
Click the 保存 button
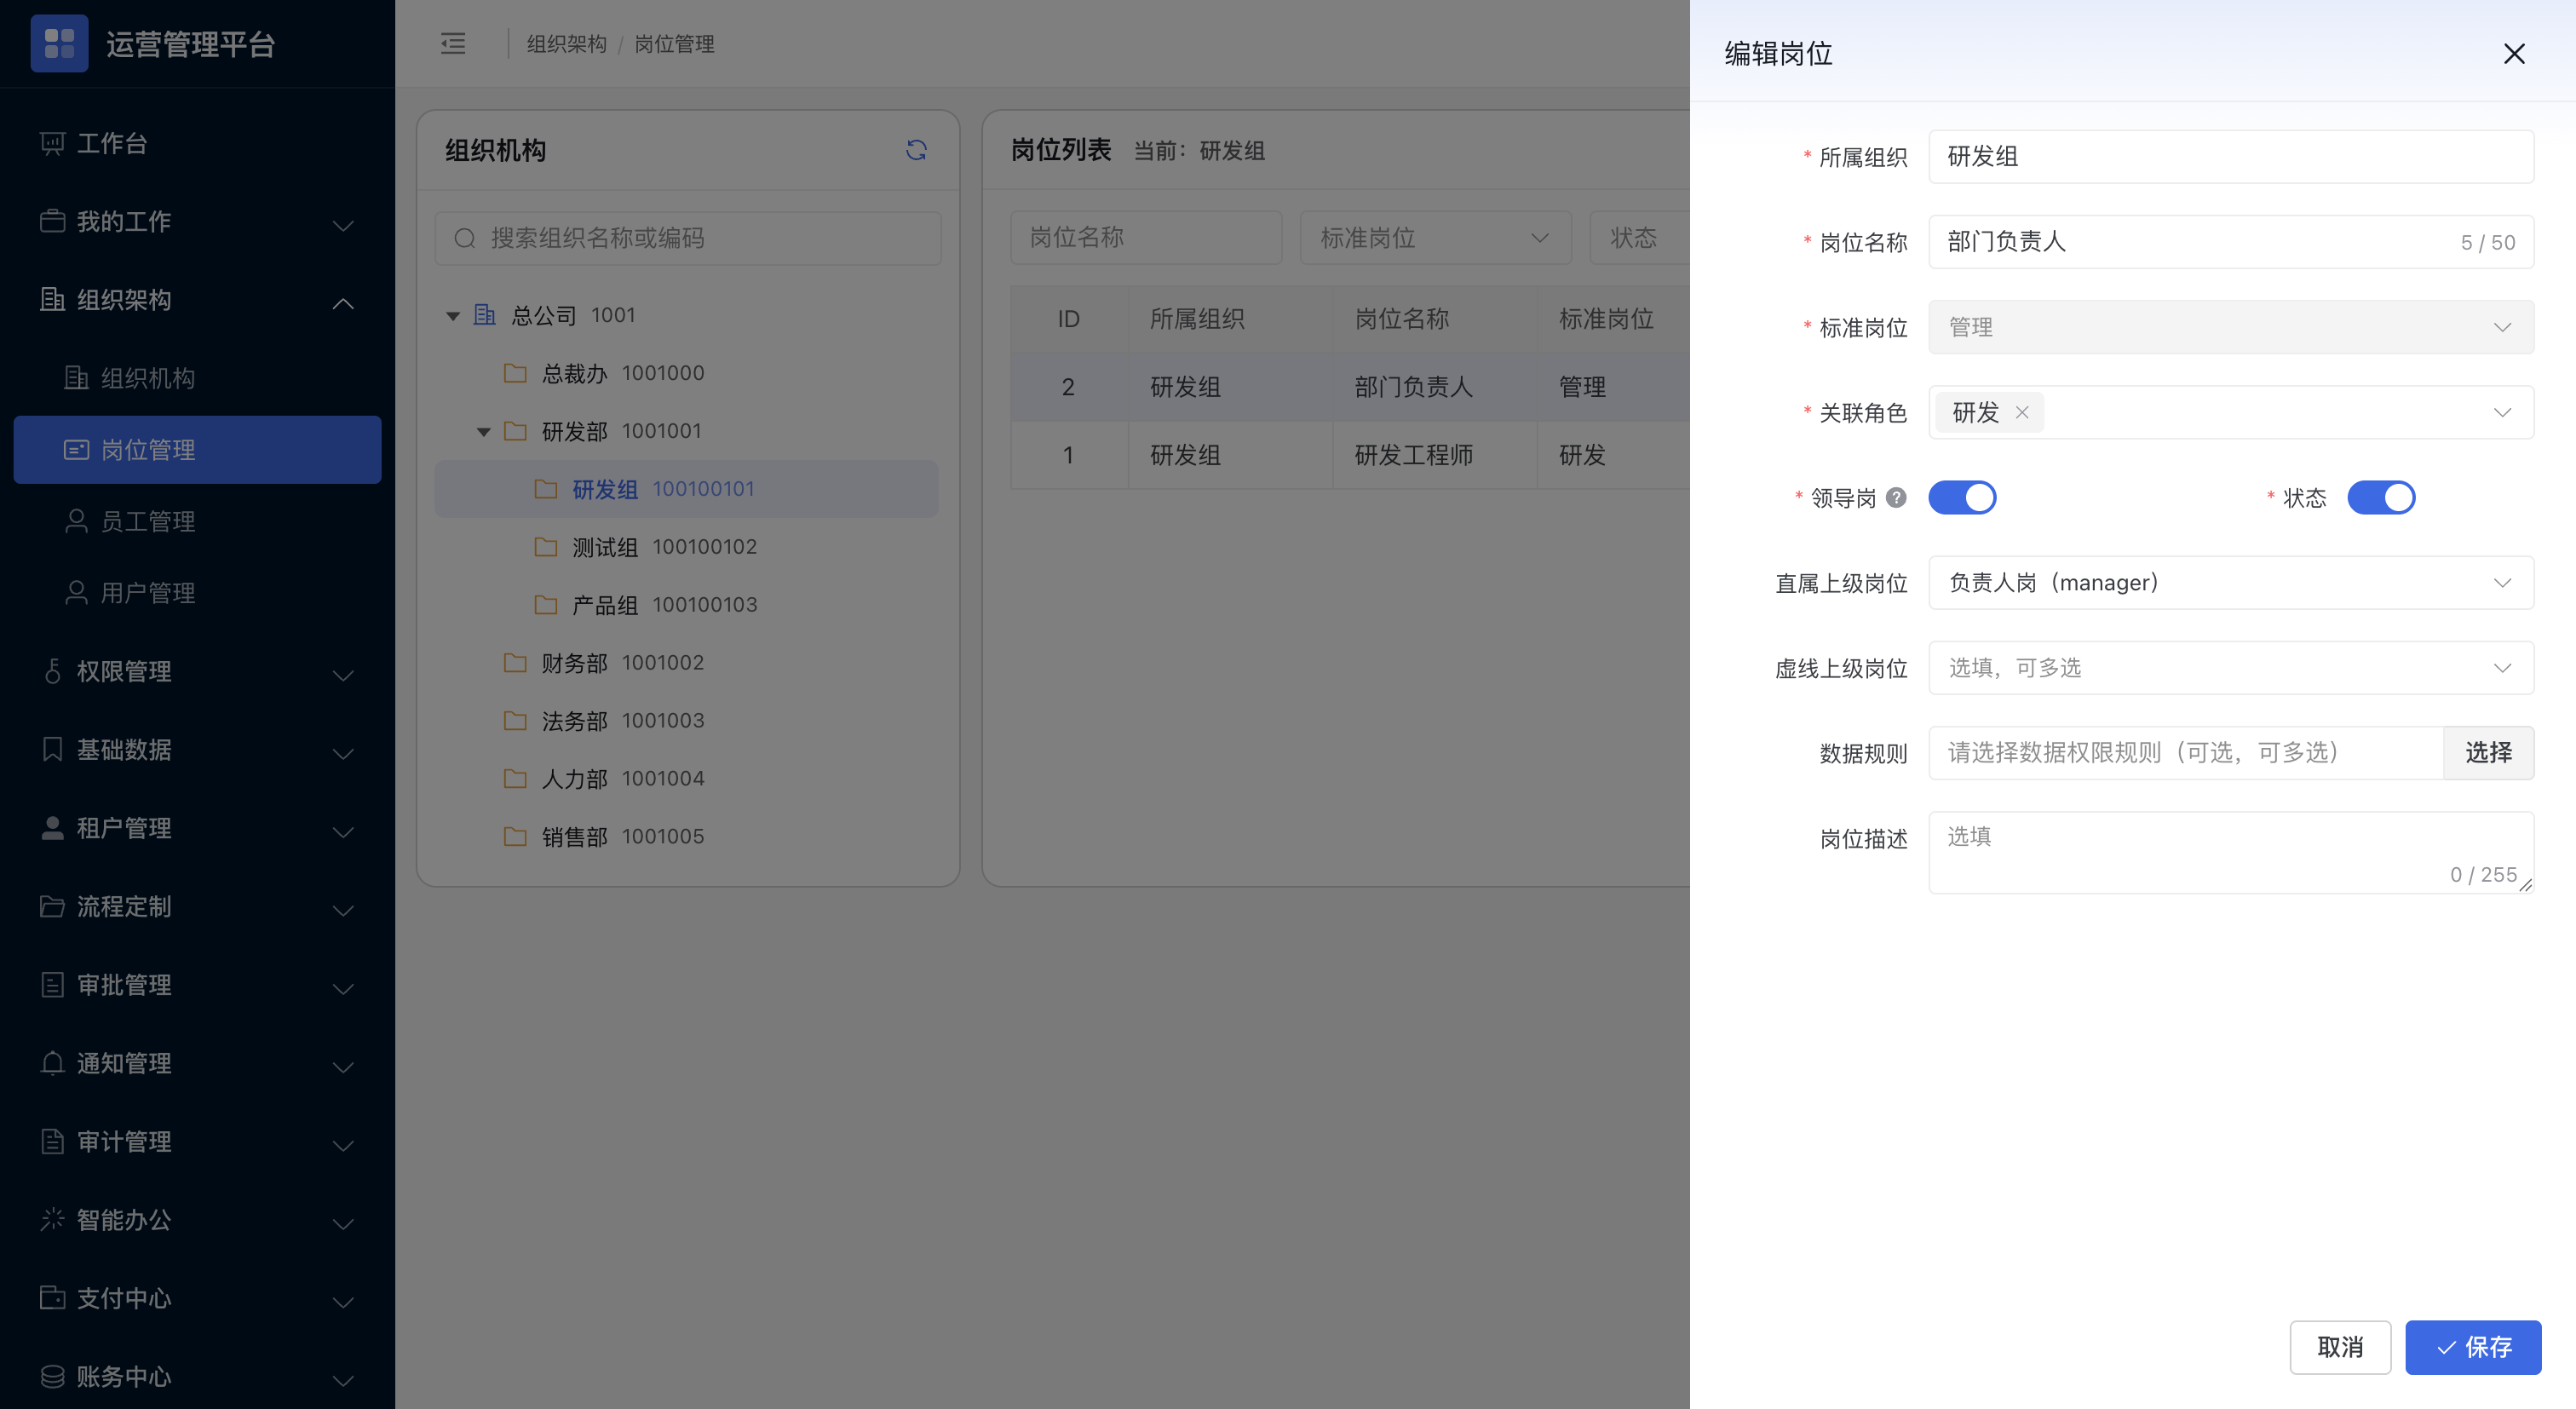pos(2473,1347)
